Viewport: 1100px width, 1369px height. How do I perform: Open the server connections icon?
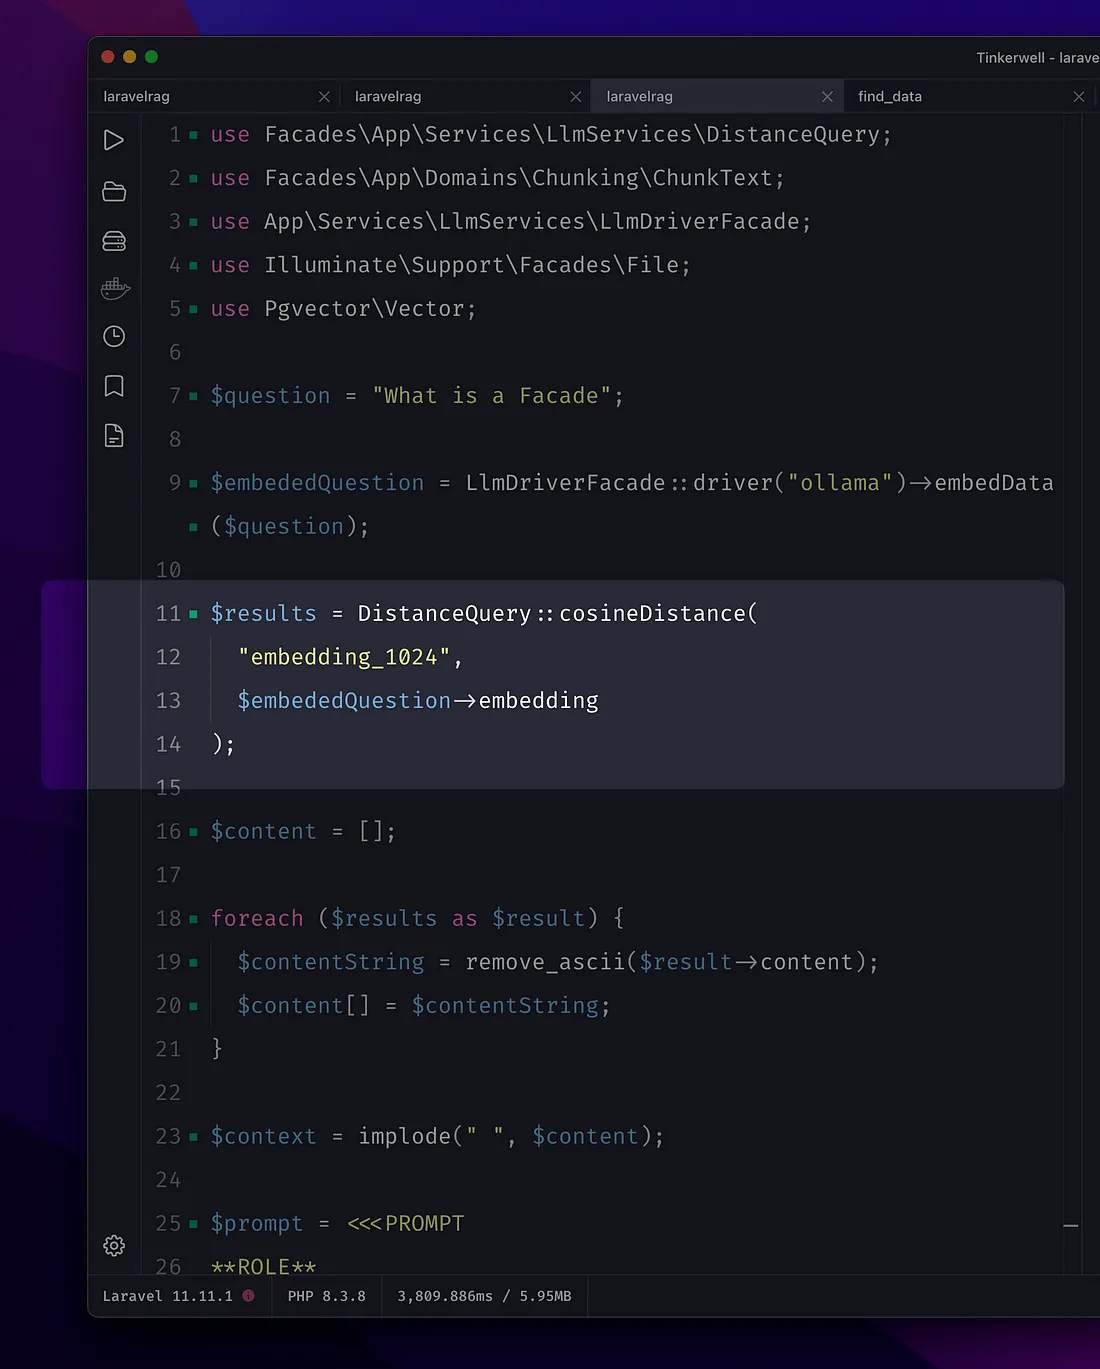pos(114,241)
